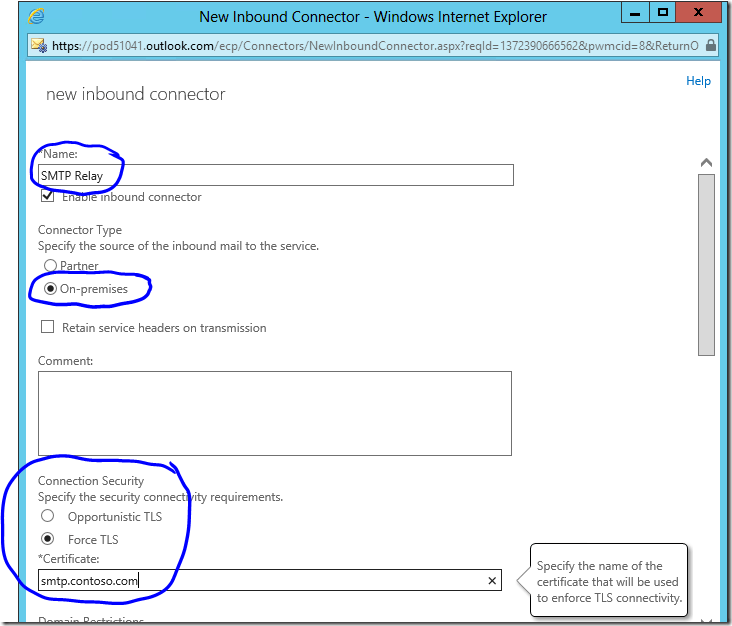The height and width of the screenshot is (626, 732).
Task: Enable Retain service headers on transmission
Action: [47, 327]
